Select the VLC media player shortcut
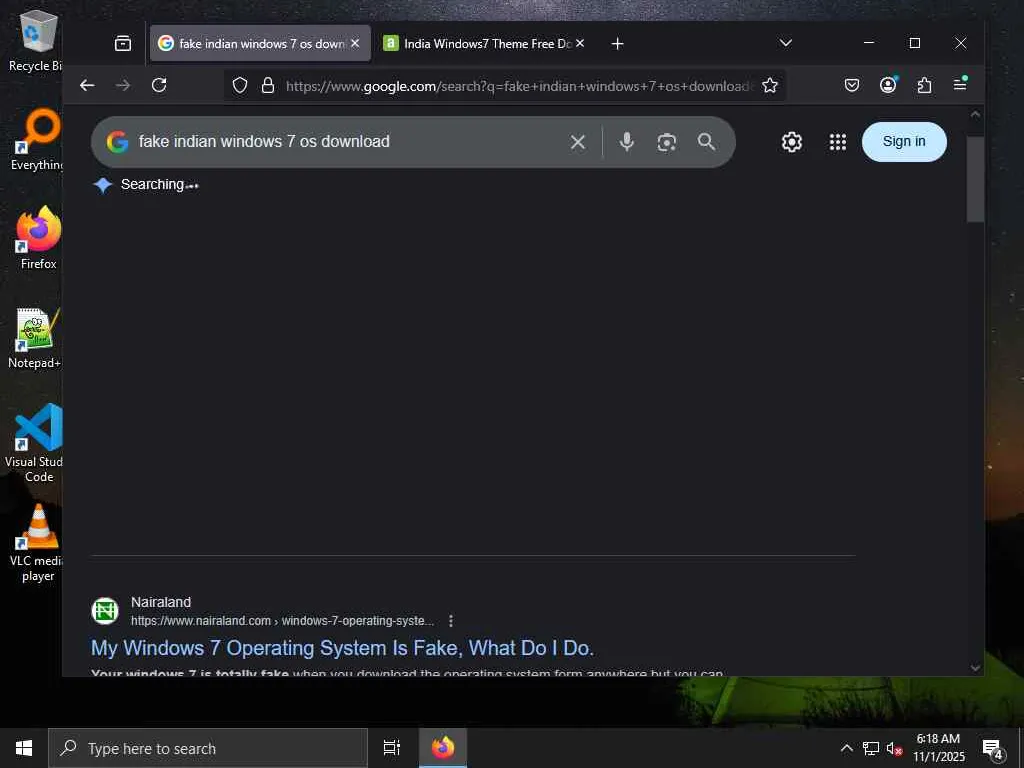Screen dimensions: 1024x768 [38, 542]
